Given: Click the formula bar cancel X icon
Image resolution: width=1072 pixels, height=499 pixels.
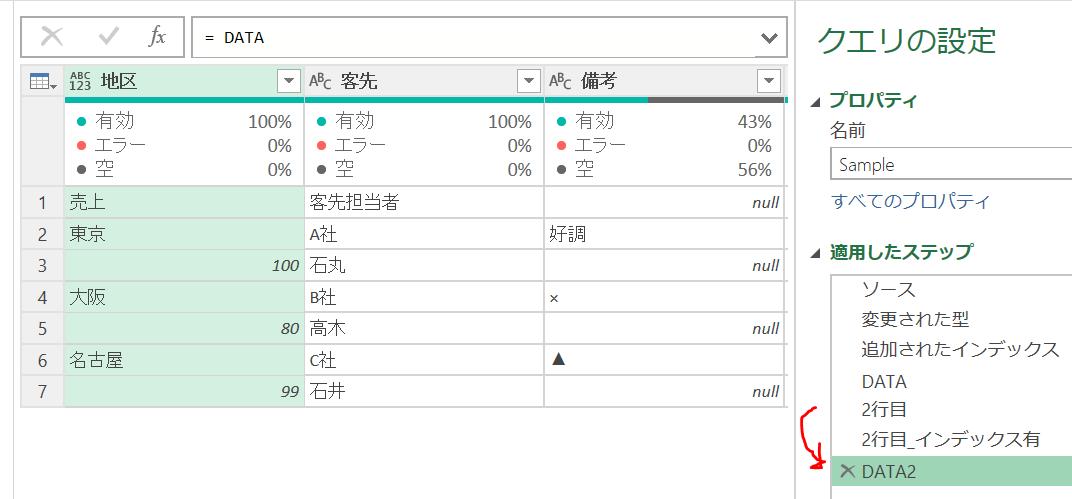Looking at the screenshot, I should (52, 37).
